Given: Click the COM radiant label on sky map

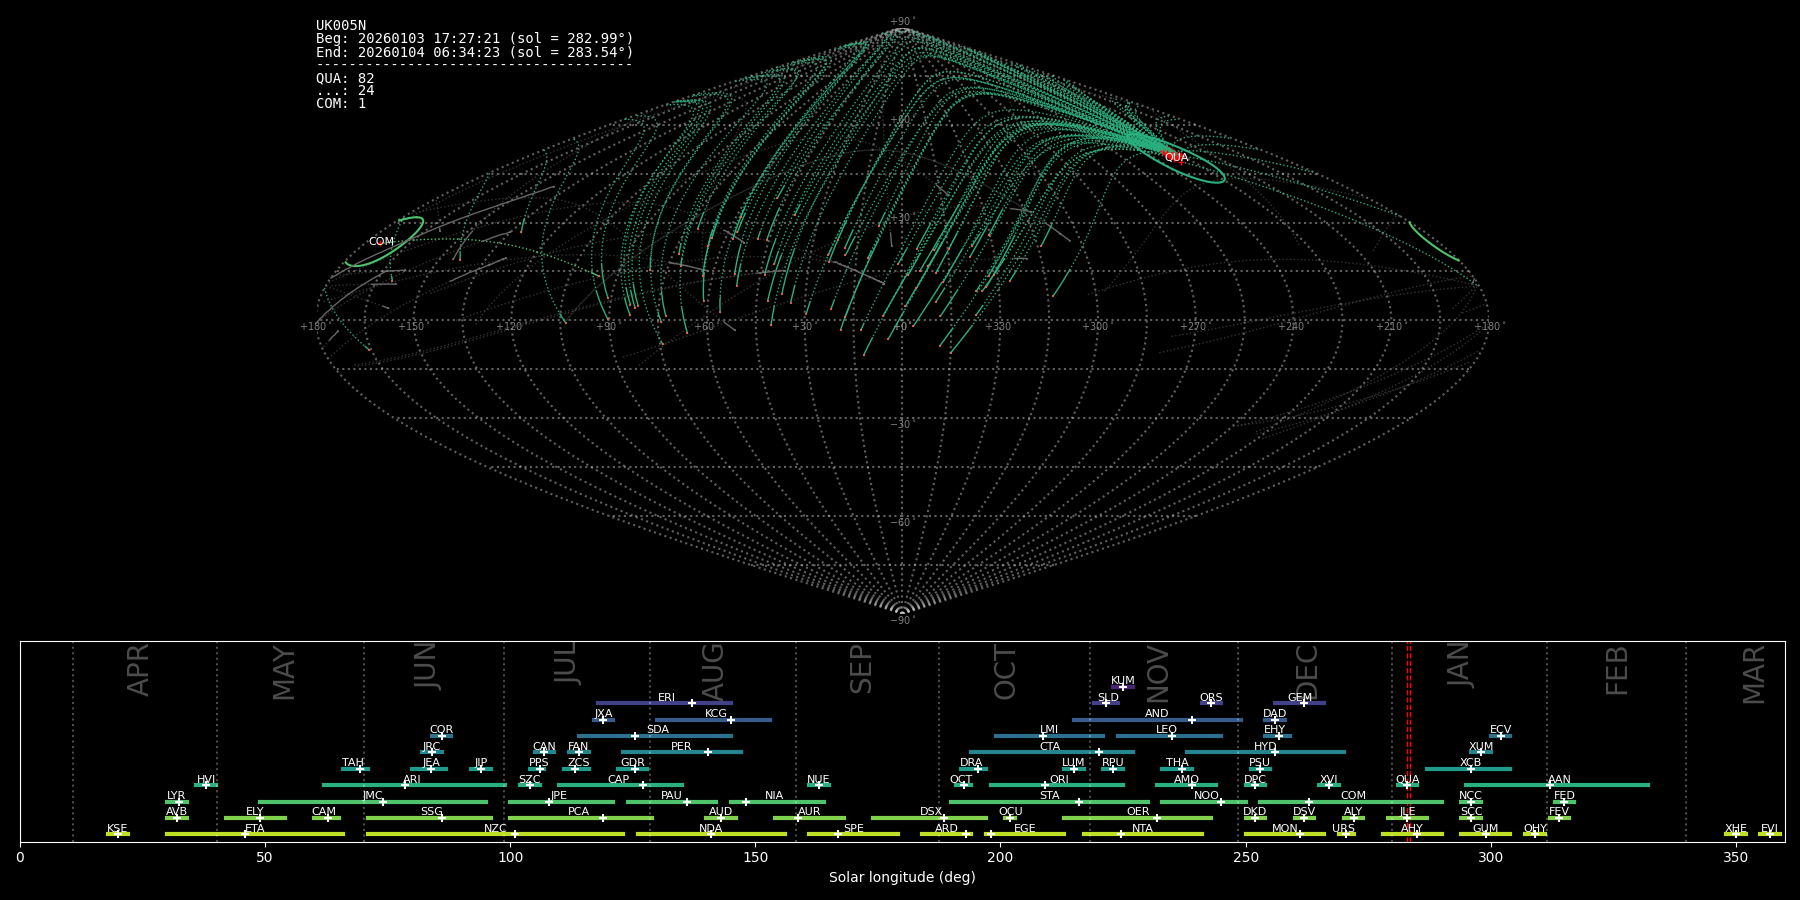Looking at the screenshot, I should click(381, 242).
